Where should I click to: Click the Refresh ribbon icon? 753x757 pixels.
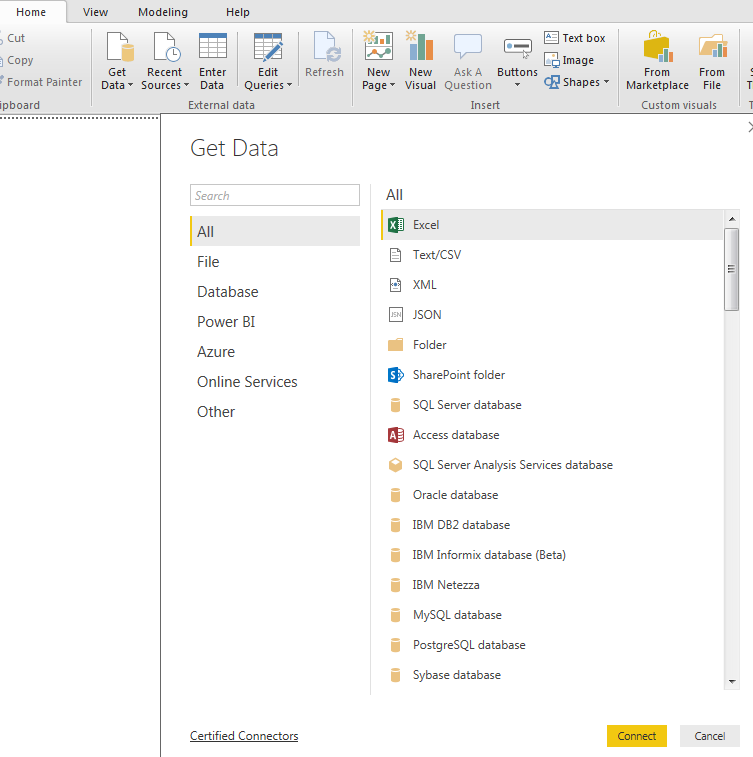(x=327, y=47)
